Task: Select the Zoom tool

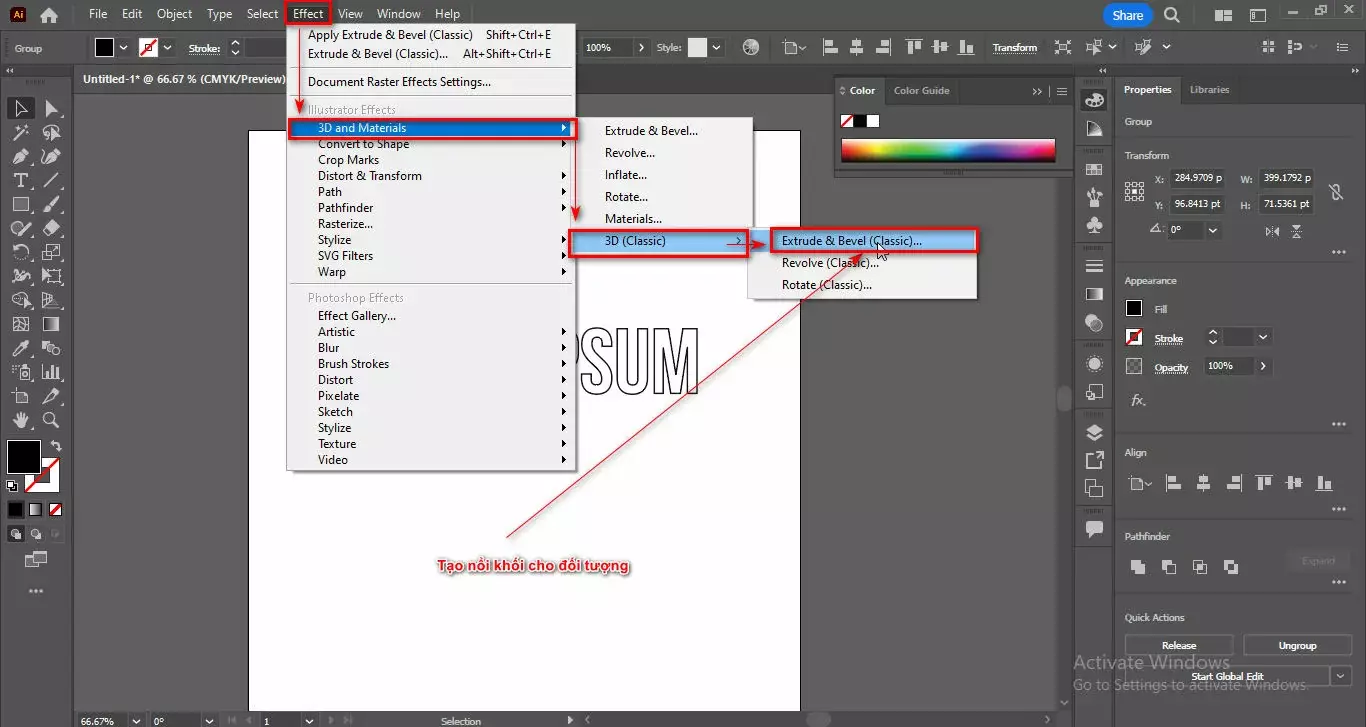Action: click(52, 420)
